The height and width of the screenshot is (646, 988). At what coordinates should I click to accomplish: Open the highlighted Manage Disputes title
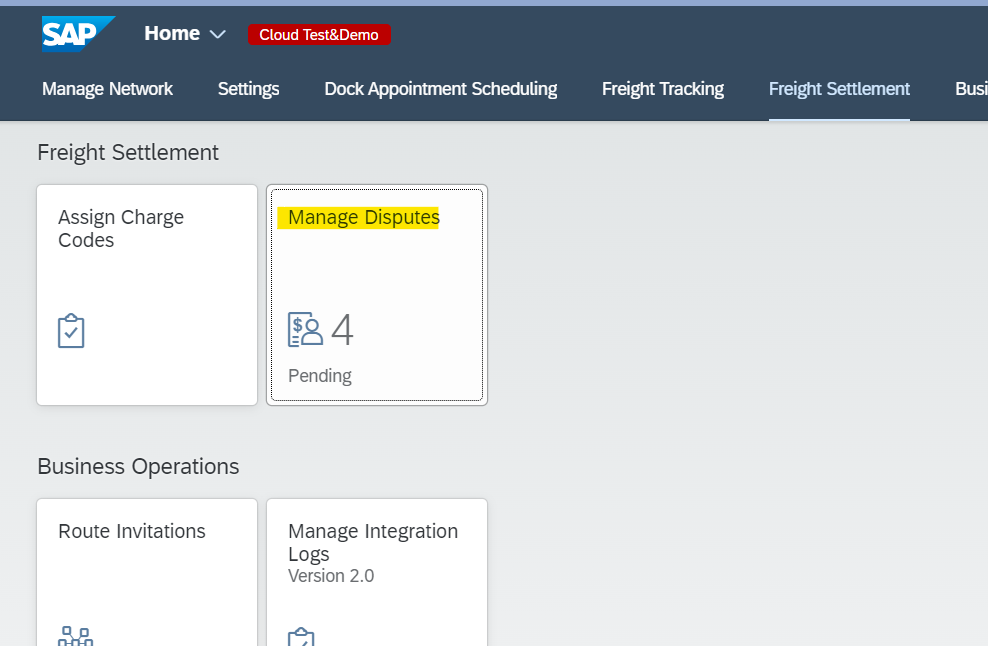(363, 218)
